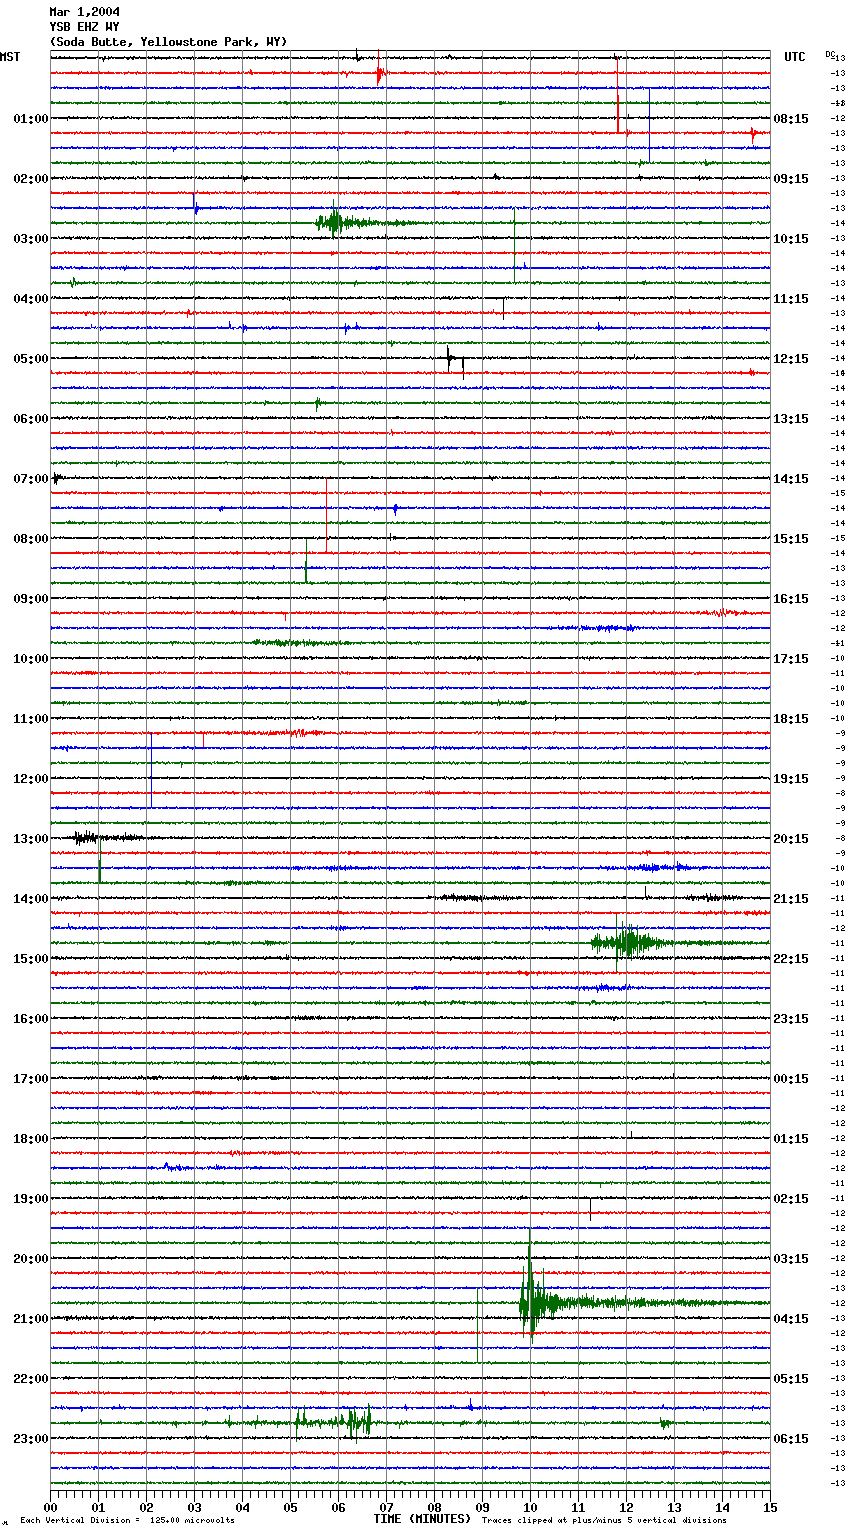Viewport: 850px width, 1534px height.
Task: Select the '16:15' UTC row label
Action: point(791,599)
